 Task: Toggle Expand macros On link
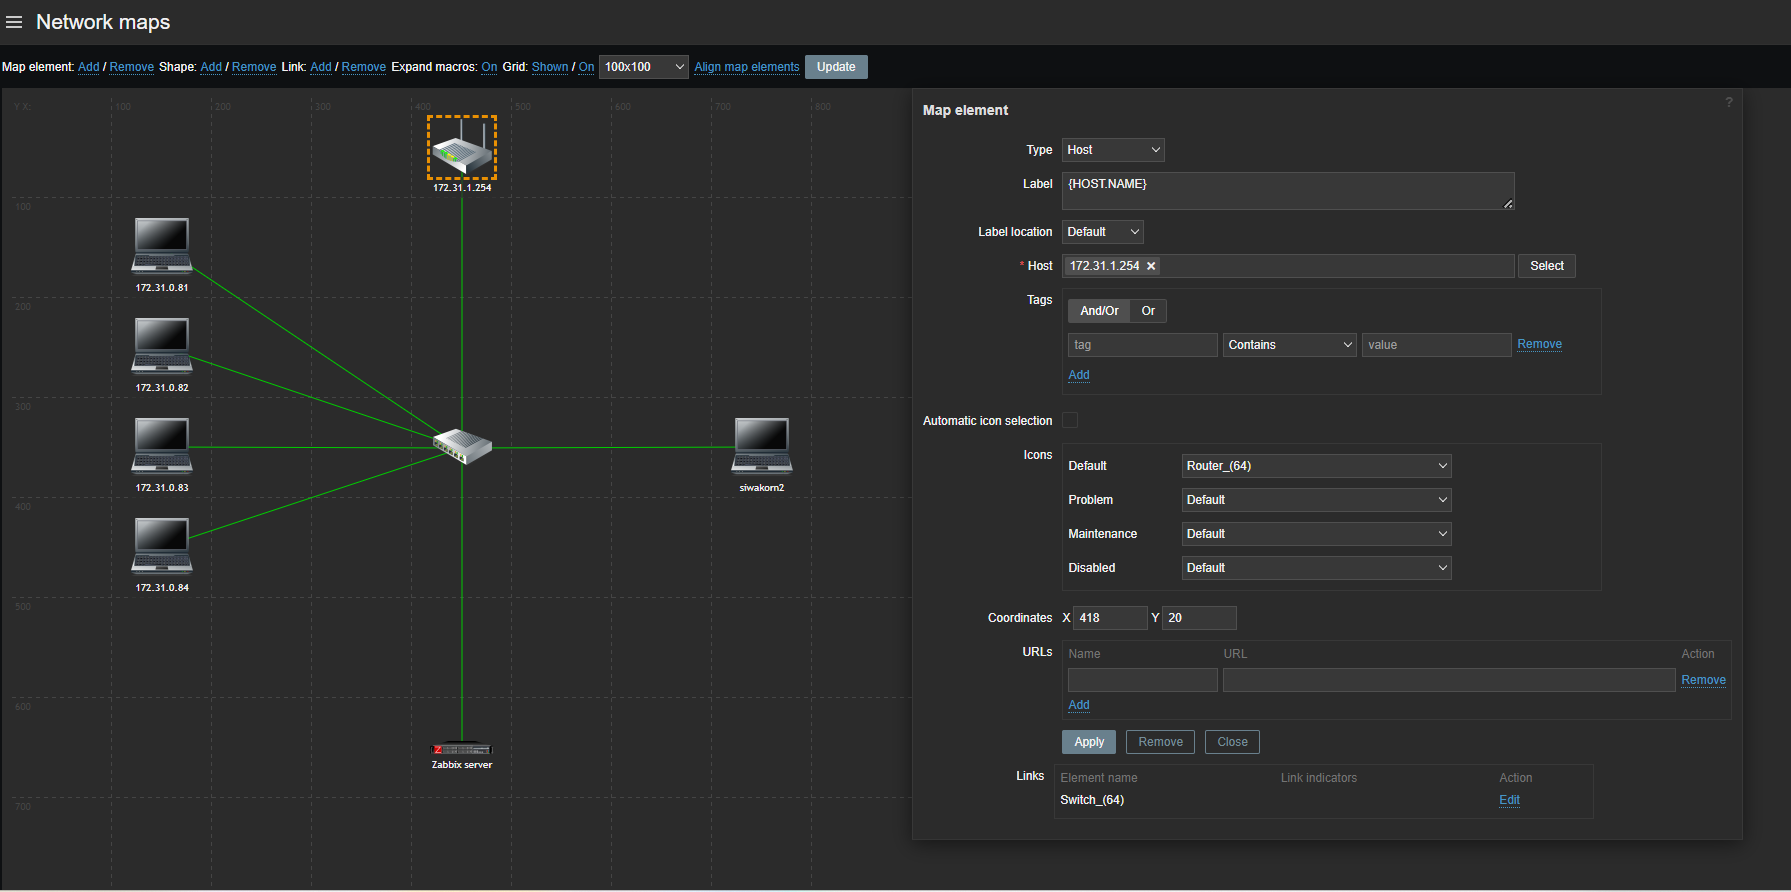click(x=489, y=67)
